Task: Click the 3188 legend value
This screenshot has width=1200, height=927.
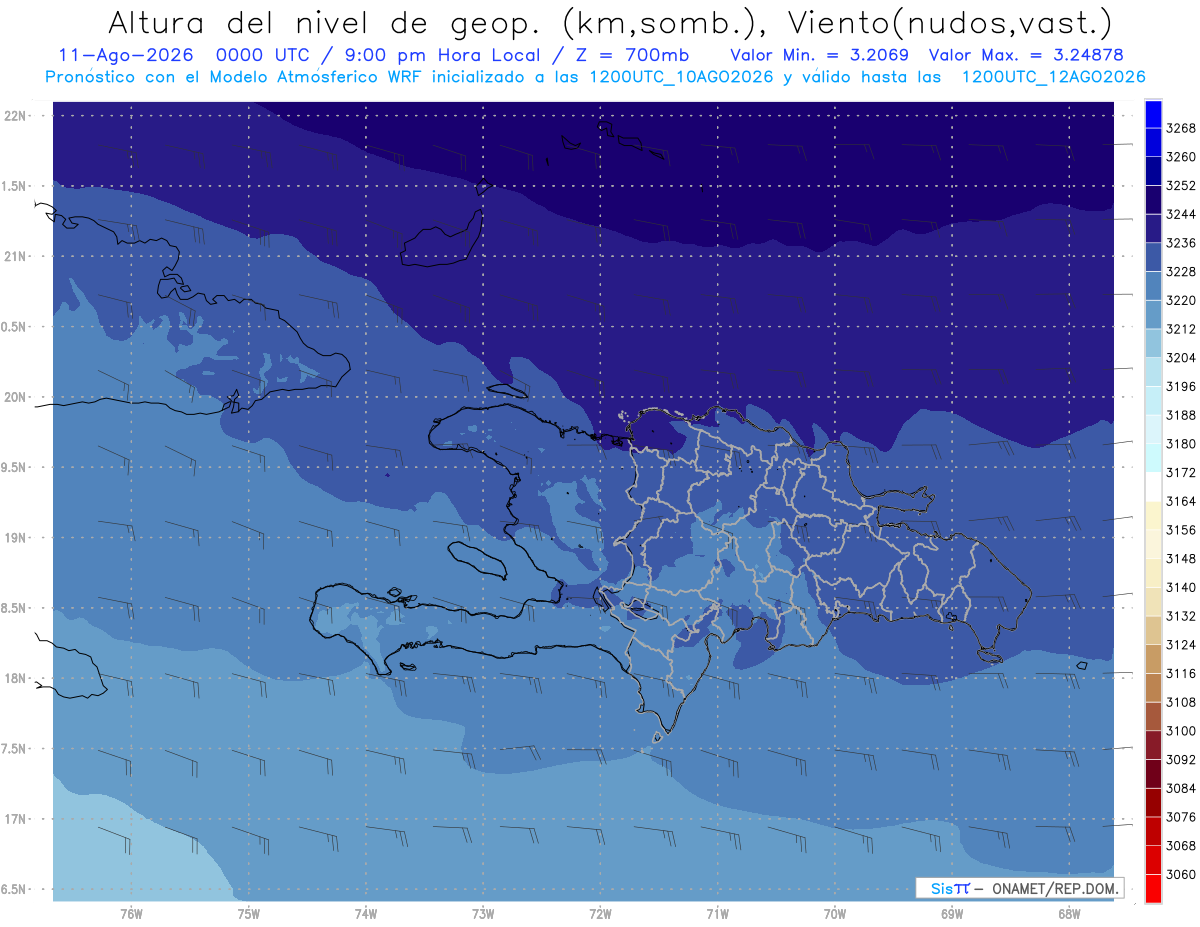Action: coord(1181,415)
